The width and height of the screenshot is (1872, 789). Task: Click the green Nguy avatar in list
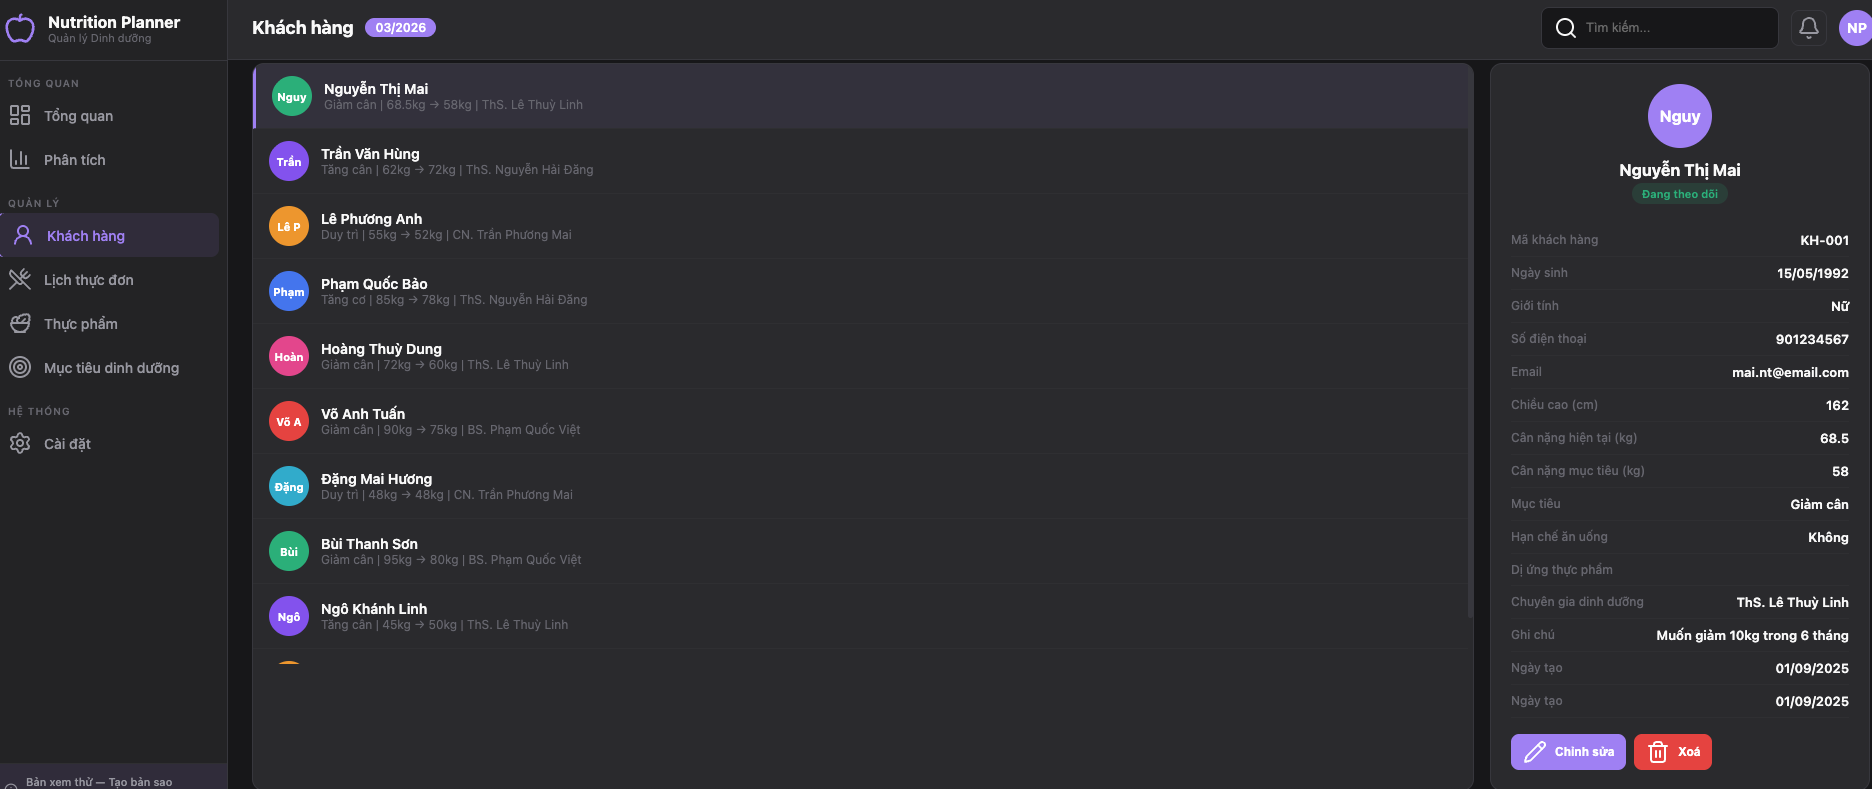(x=292, y=97)
